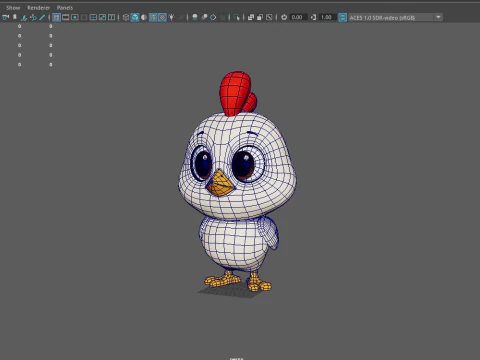The width and height of the screenshot is (480, 360).
Task: Switch to Wireframe display icon
Action: (x=126, y=17)
